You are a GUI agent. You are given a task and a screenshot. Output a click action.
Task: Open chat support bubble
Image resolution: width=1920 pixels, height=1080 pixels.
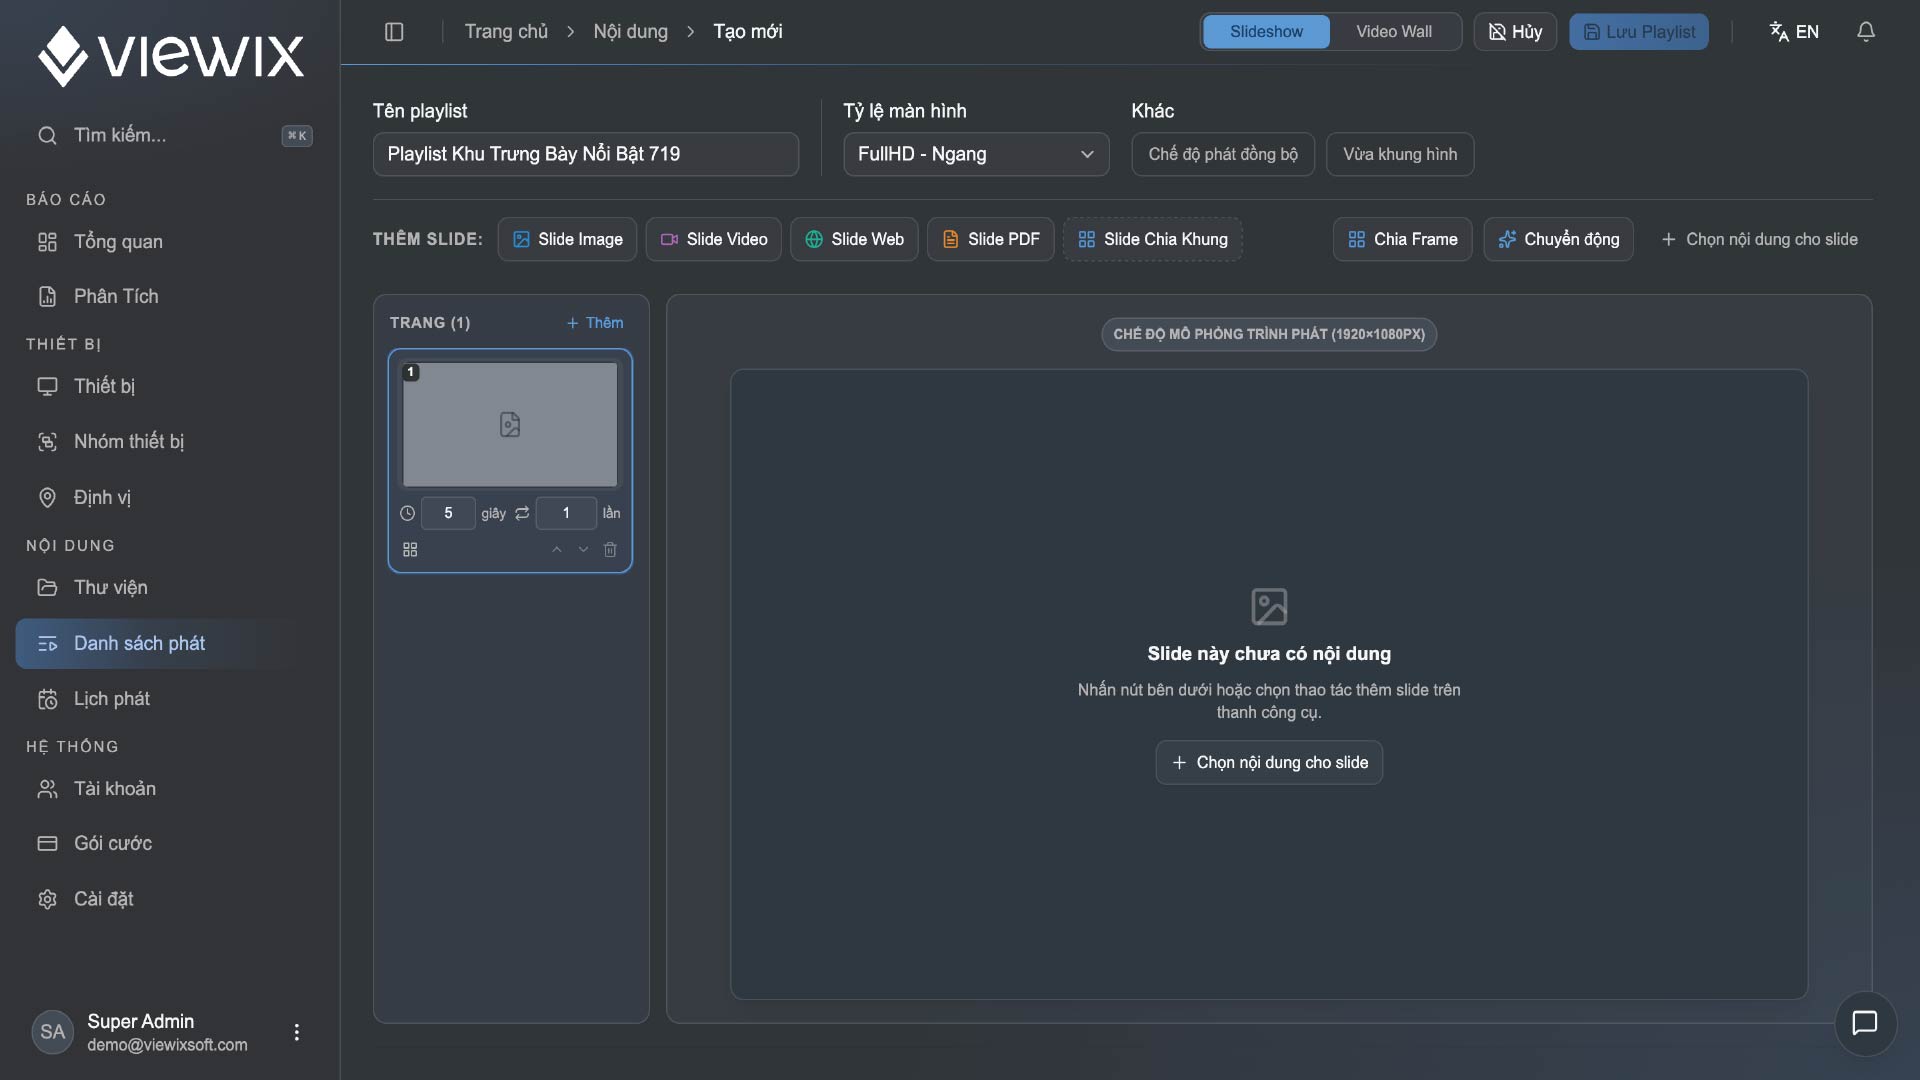coord(1865,1023)
